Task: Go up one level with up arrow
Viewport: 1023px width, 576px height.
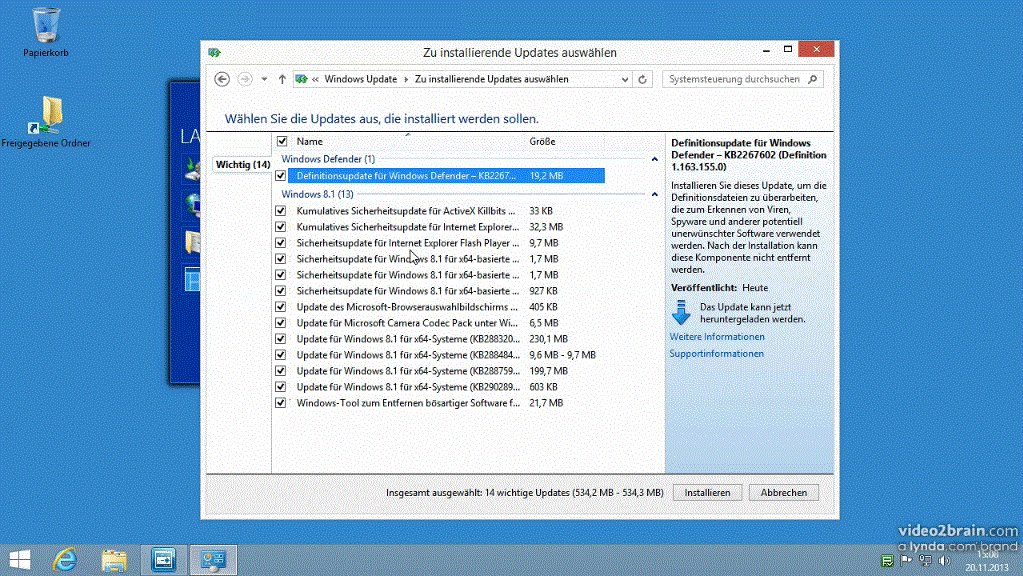Action: (x=282, y=79)
